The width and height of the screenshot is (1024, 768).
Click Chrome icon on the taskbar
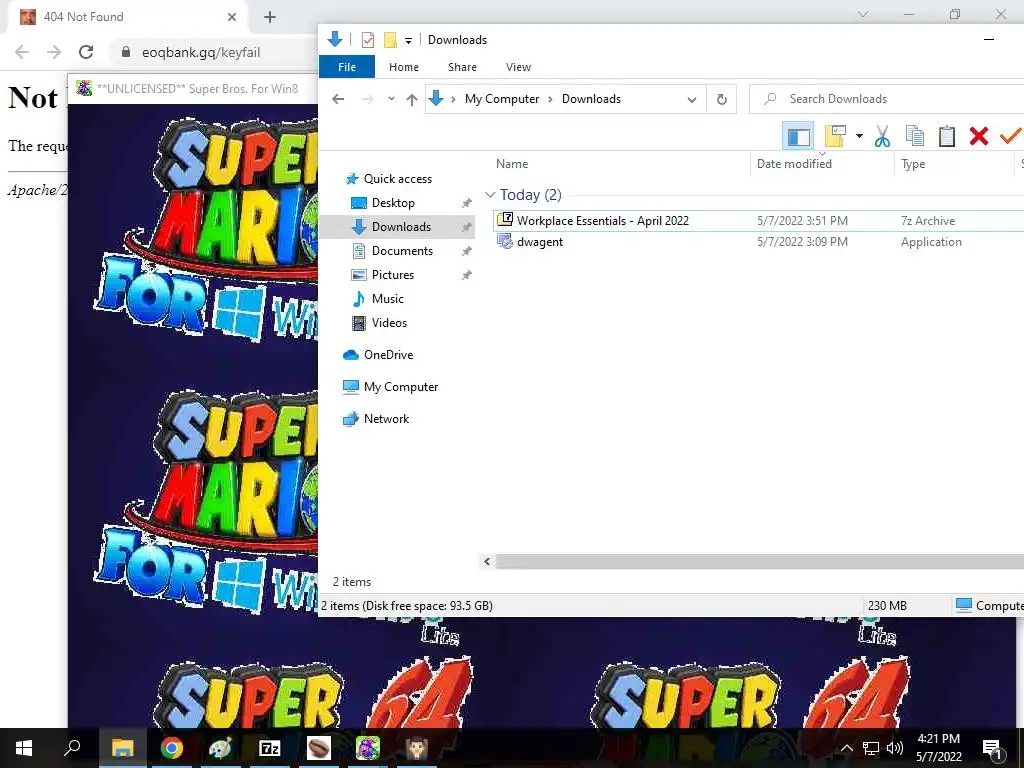[172, 748]
